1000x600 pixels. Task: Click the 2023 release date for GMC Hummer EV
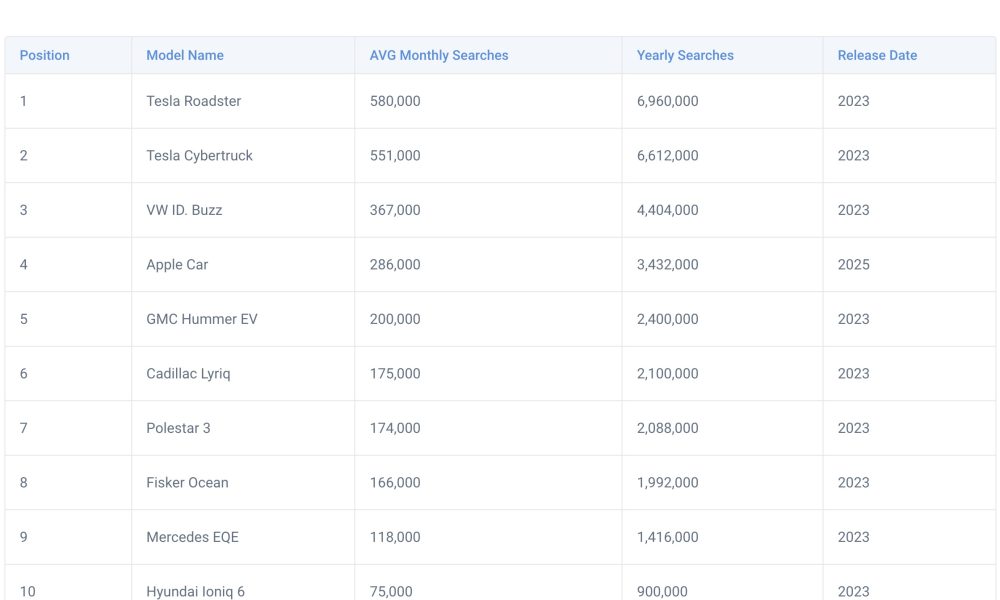coord(853,319)
